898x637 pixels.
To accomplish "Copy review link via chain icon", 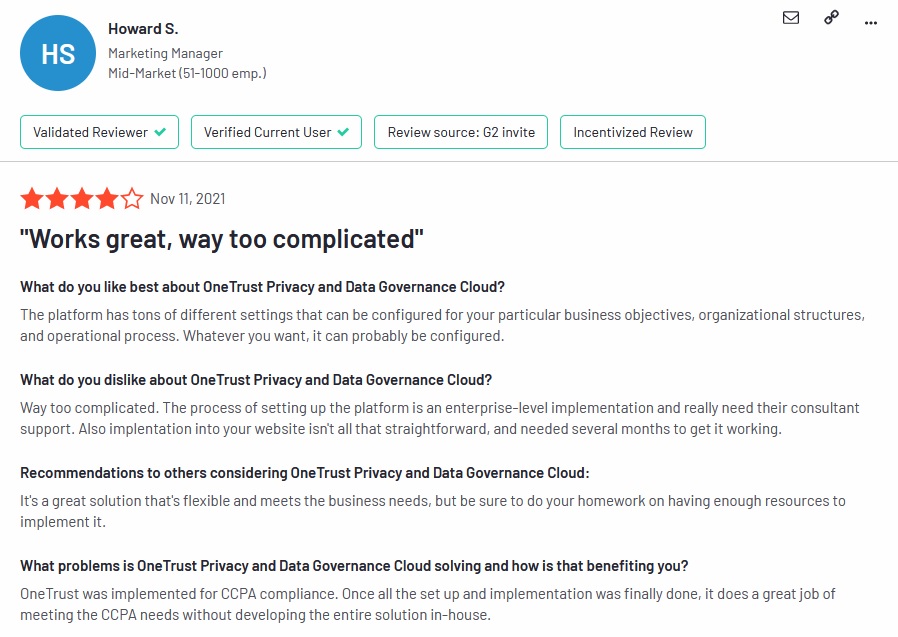I will click(x=831, y=18).
